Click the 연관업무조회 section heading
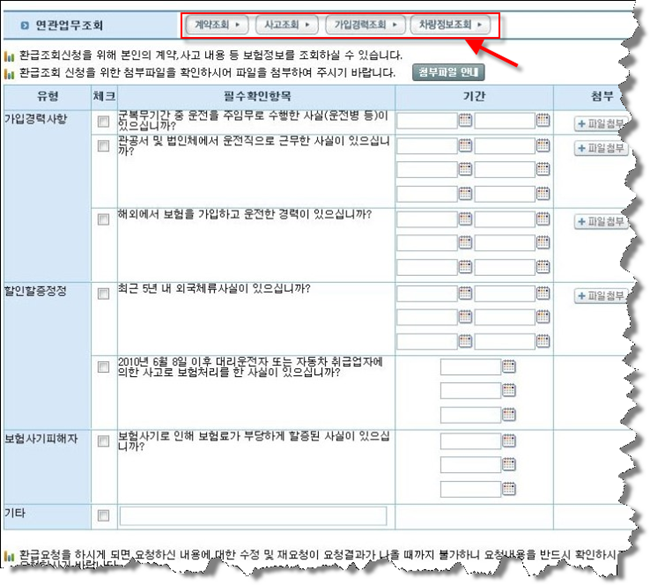This screenshot has height=585, width=650. [x=69, y=25]
